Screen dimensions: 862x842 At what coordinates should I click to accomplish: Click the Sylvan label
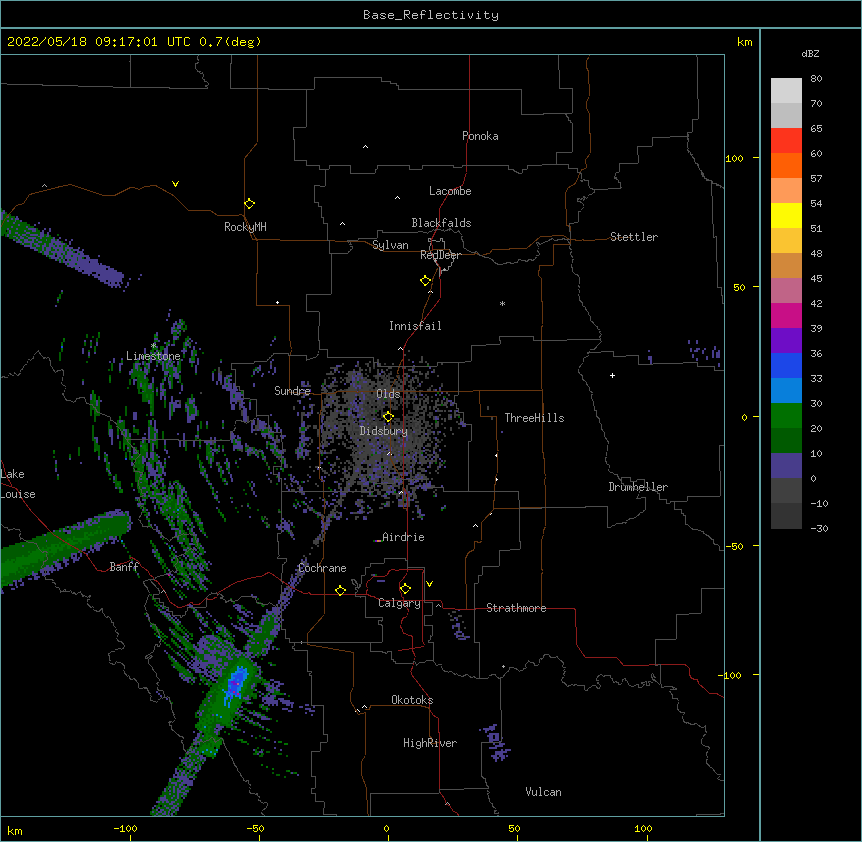pyautogui.click(x=390, y=245)
